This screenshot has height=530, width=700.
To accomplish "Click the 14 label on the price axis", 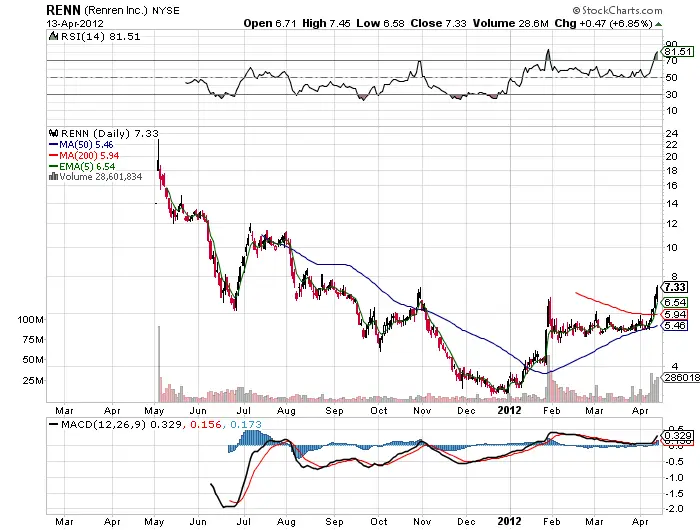I will pyautogui.click(x=671, y=204).
